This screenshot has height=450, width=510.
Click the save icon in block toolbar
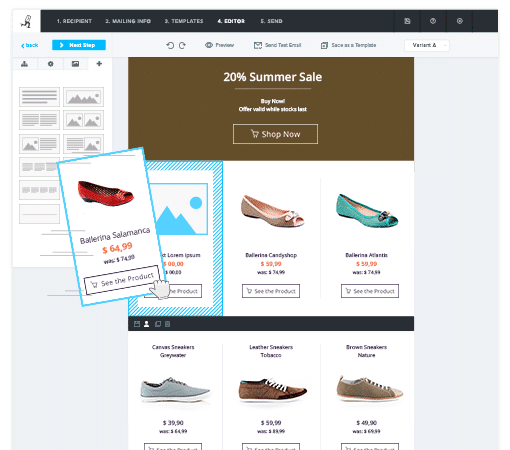coord(137,324)
